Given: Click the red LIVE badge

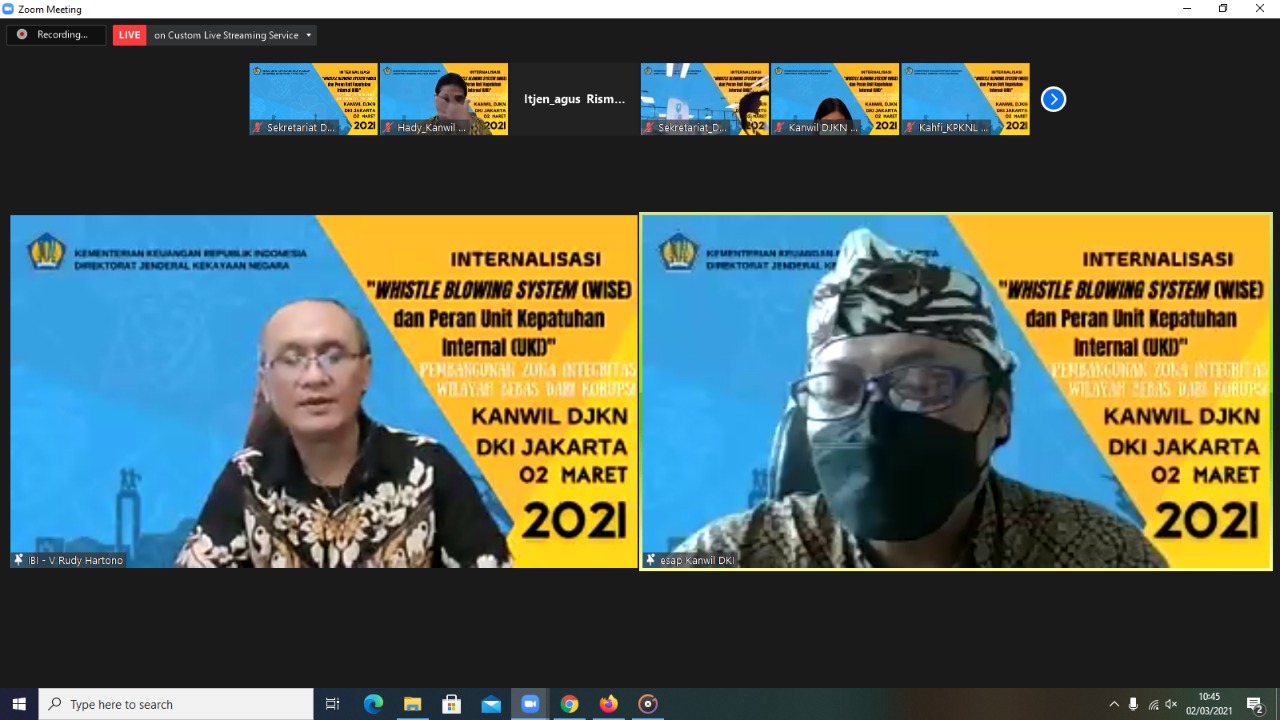Looking at the screenshot, I should 129,35.
